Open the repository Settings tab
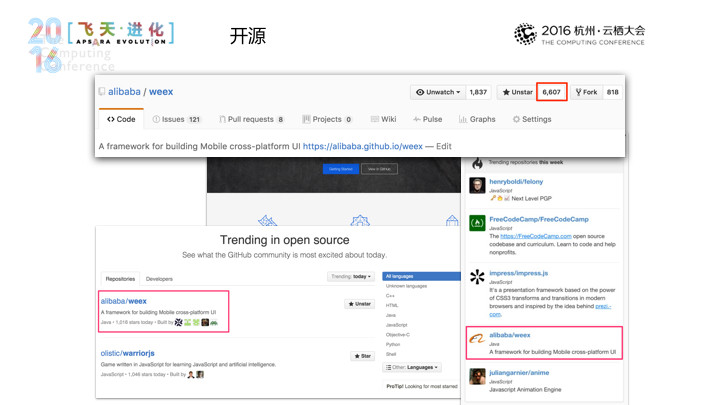The image size is (720, 405). click(532, 119)
